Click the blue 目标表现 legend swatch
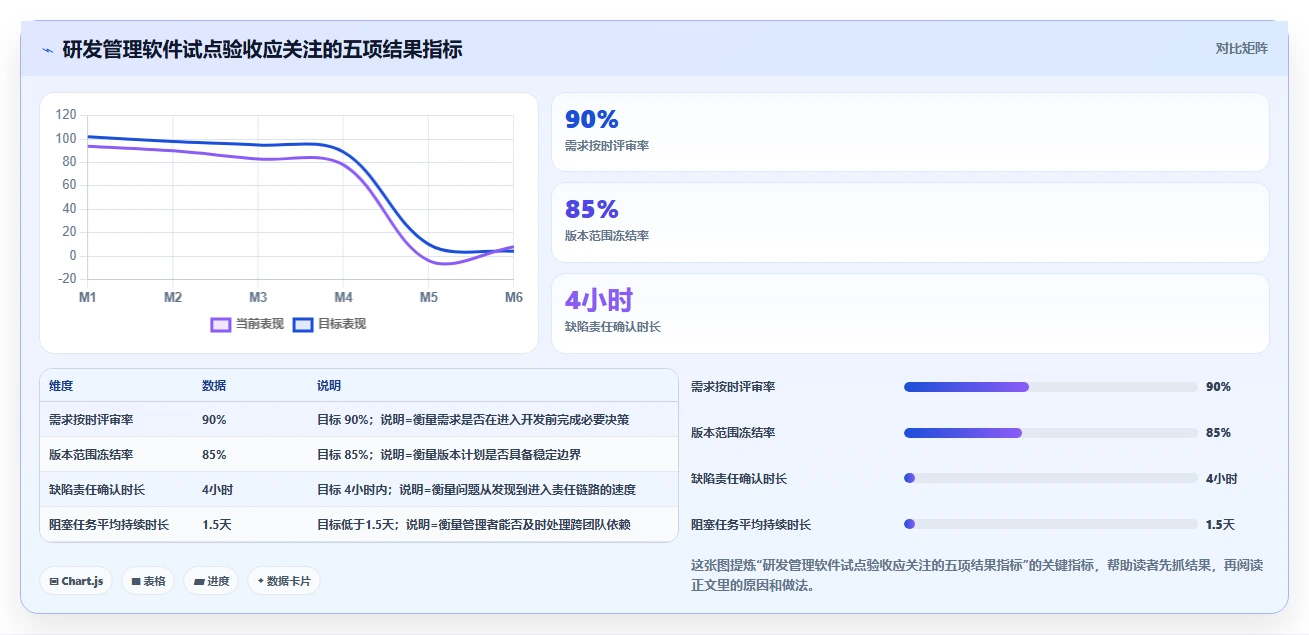The height and width of the screenshot is (635, 1309). [x=303, y=324]
